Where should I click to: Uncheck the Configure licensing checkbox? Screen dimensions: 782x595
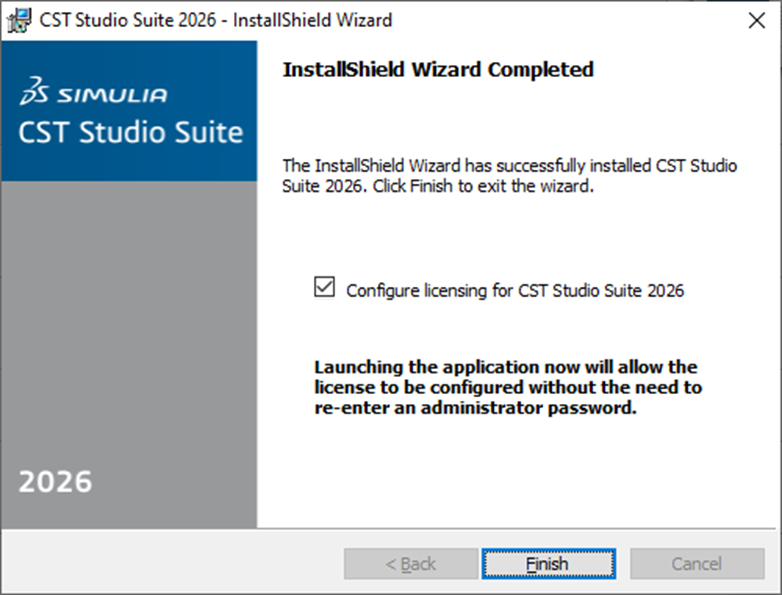(324, 289)
